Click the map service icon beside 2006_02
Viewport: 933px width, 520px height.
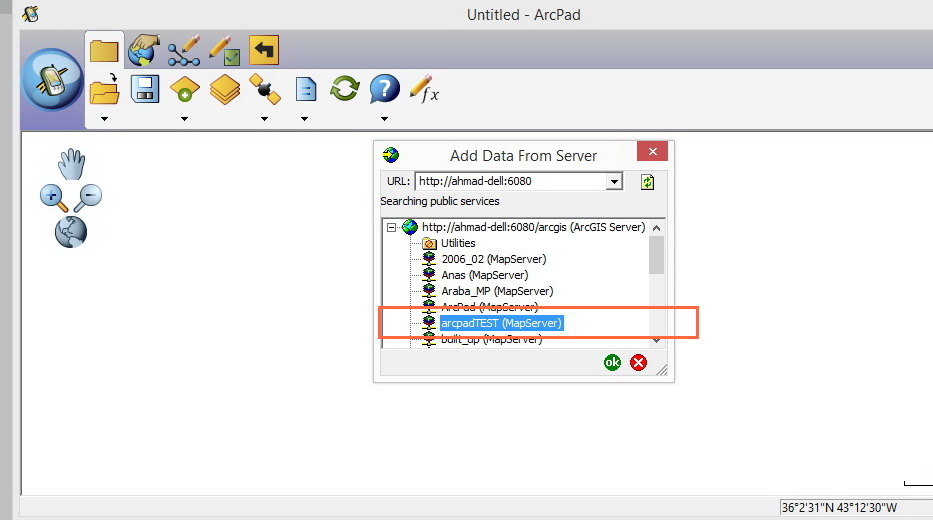[429, 259]
